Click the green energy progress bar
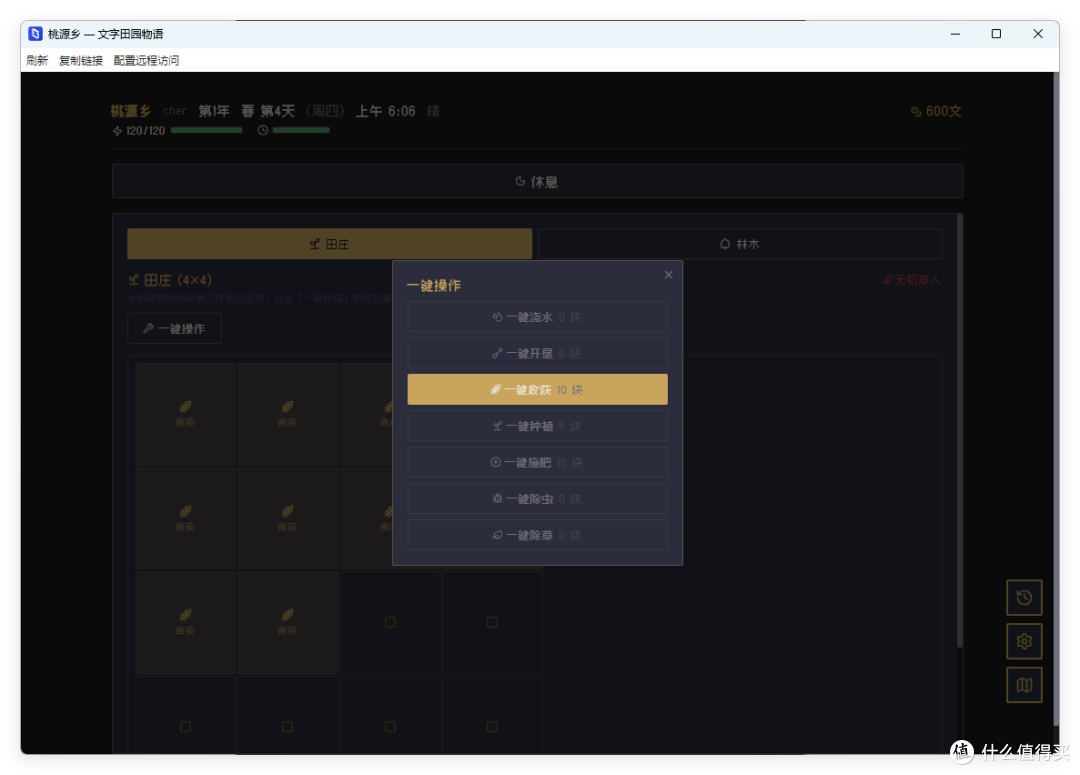Image resolution: width=1080 pixels, height=775 pixels. [207, 130]
